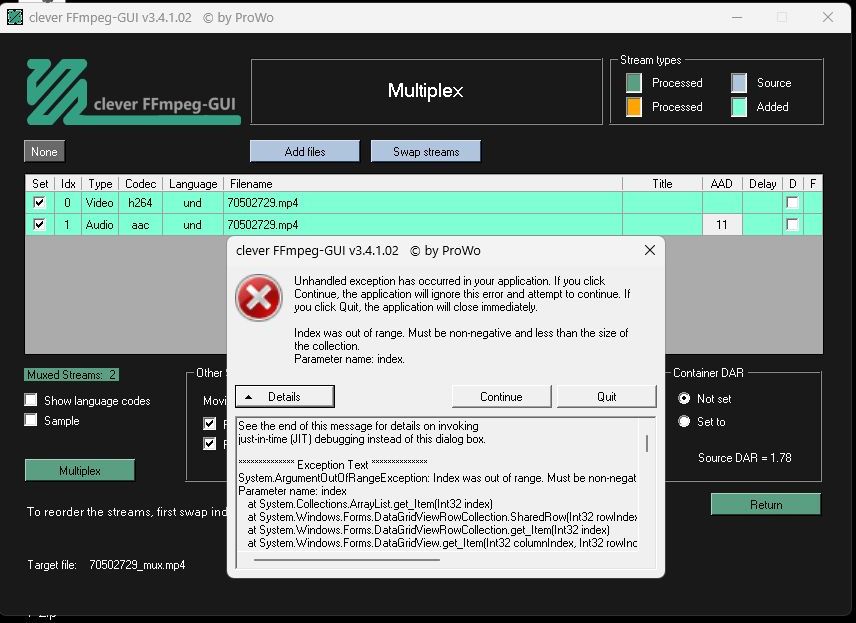Click the AAD column header
The image size is (856, 623).
(722, 183)
